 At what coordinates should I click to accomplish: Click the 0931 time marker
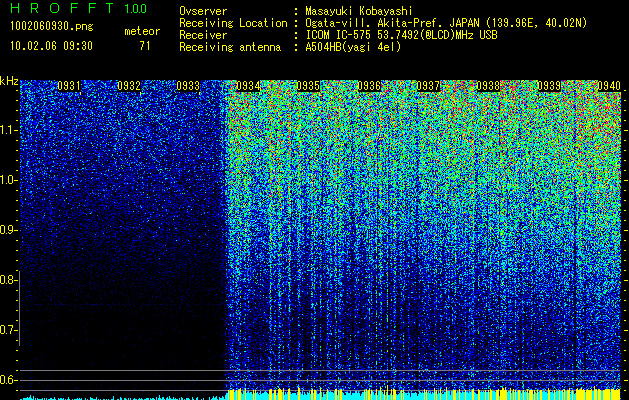(x=69, y=86)
